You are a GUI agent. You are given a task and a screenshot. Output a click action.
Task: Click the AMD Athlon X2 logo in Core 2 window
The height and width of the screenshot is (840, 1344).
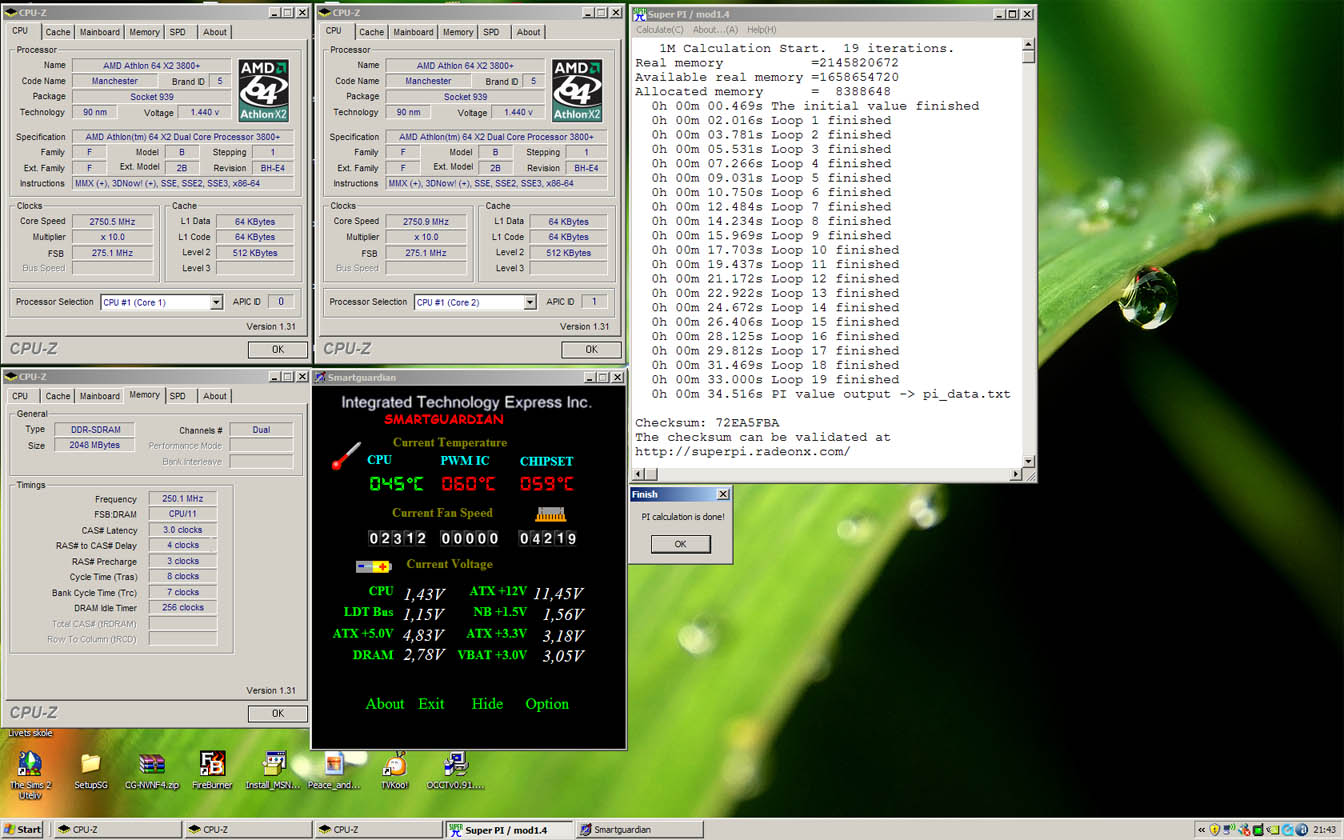pyautogui.click(x=578, y=91)
